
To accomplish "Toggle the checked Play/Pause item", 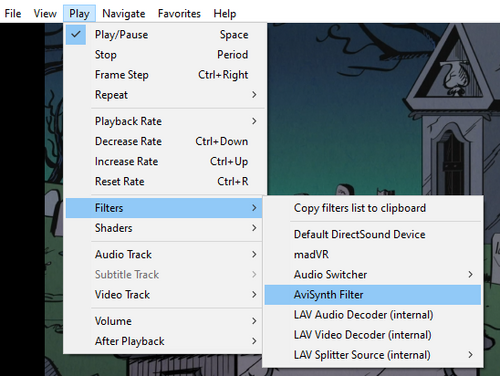I will tap(164, 35).
